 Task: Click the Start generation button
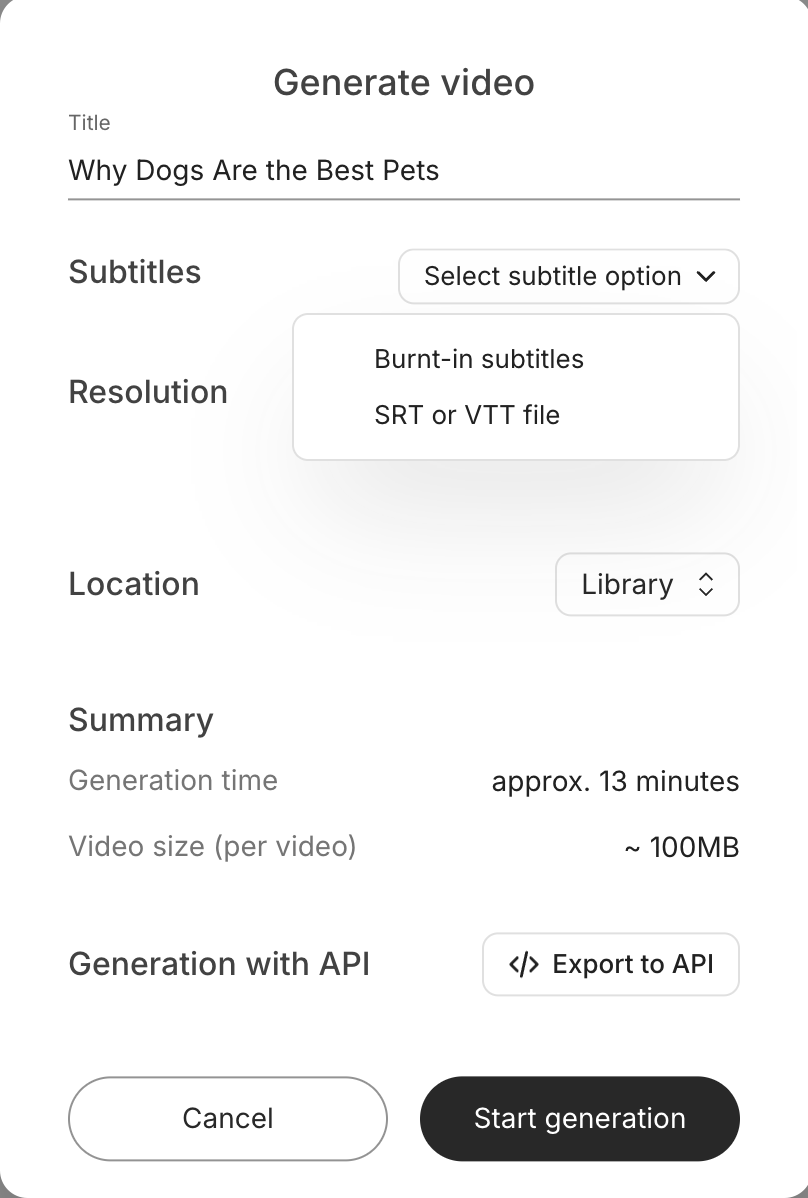tap(580, 1119)
